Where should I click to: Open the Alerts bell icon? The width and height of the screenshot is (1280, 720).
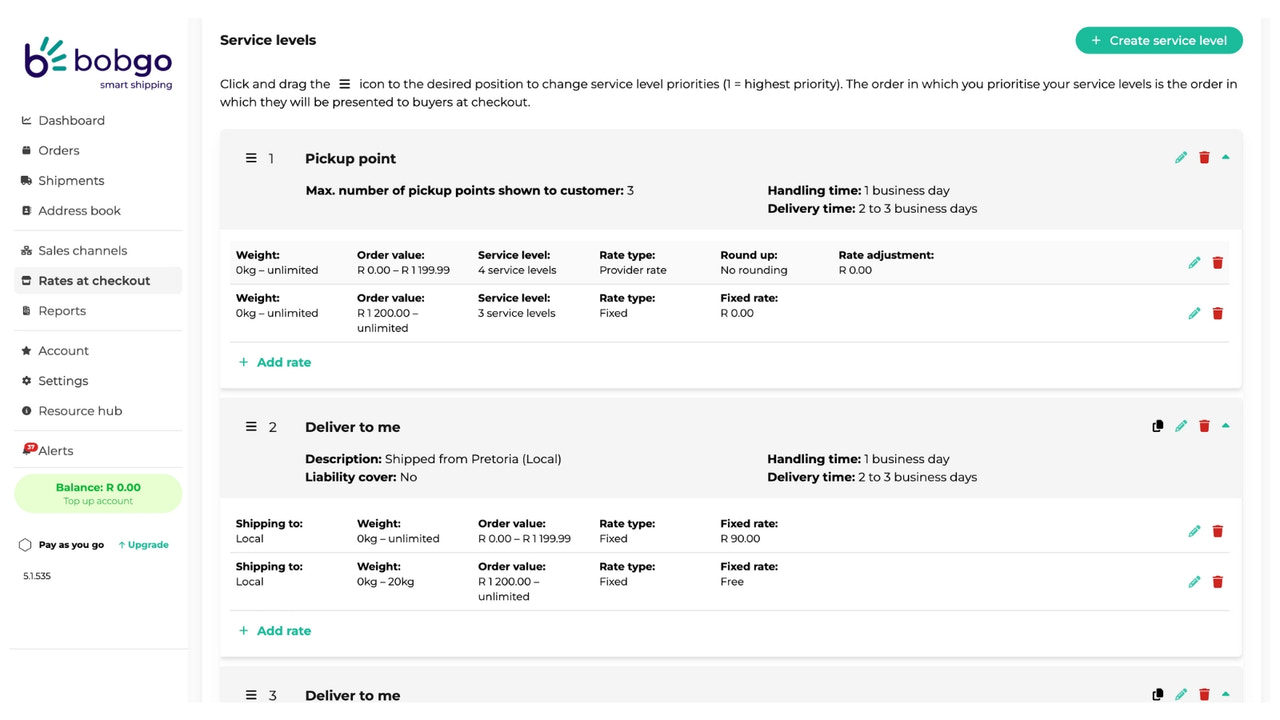click(29, 450)
